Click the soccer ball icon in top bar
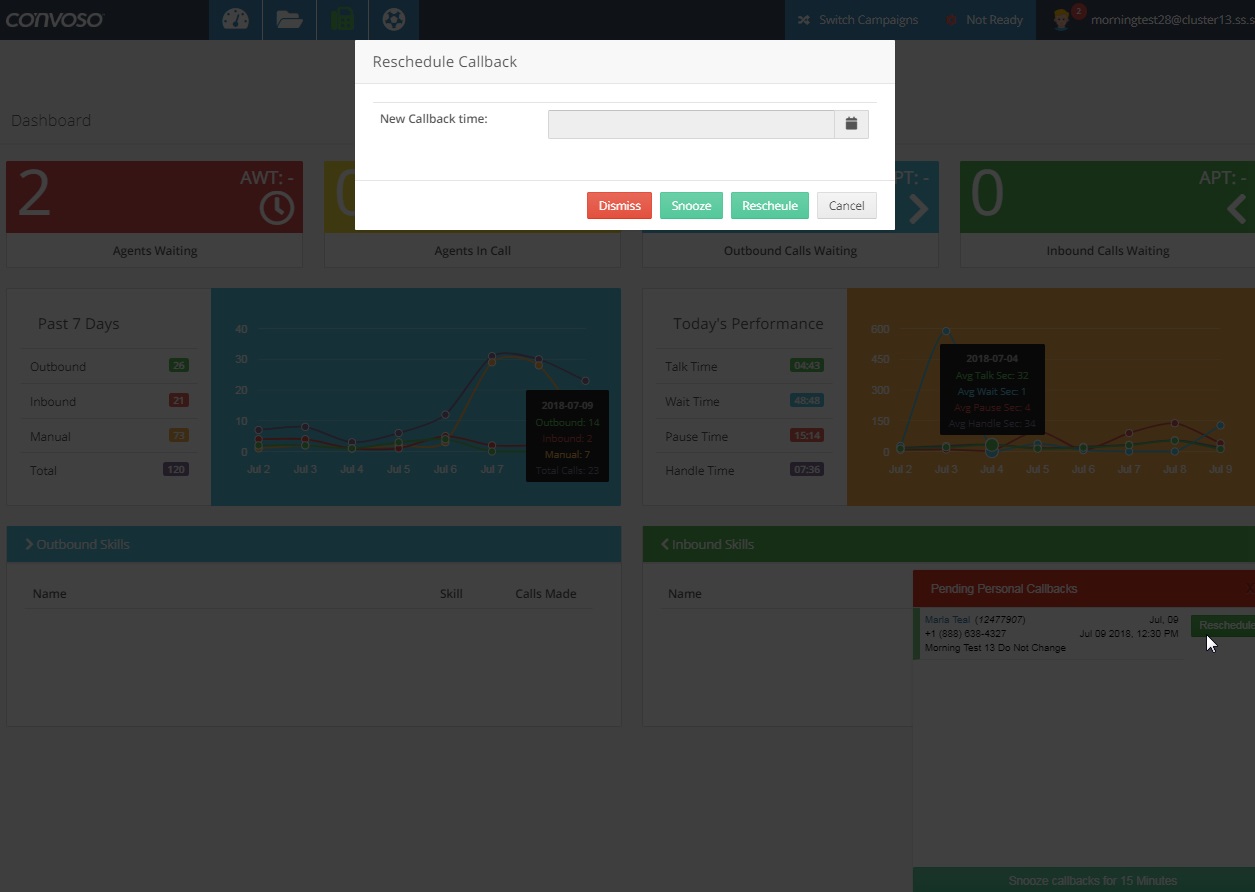This screenshot has width=1255, height=892. (394, 20)
